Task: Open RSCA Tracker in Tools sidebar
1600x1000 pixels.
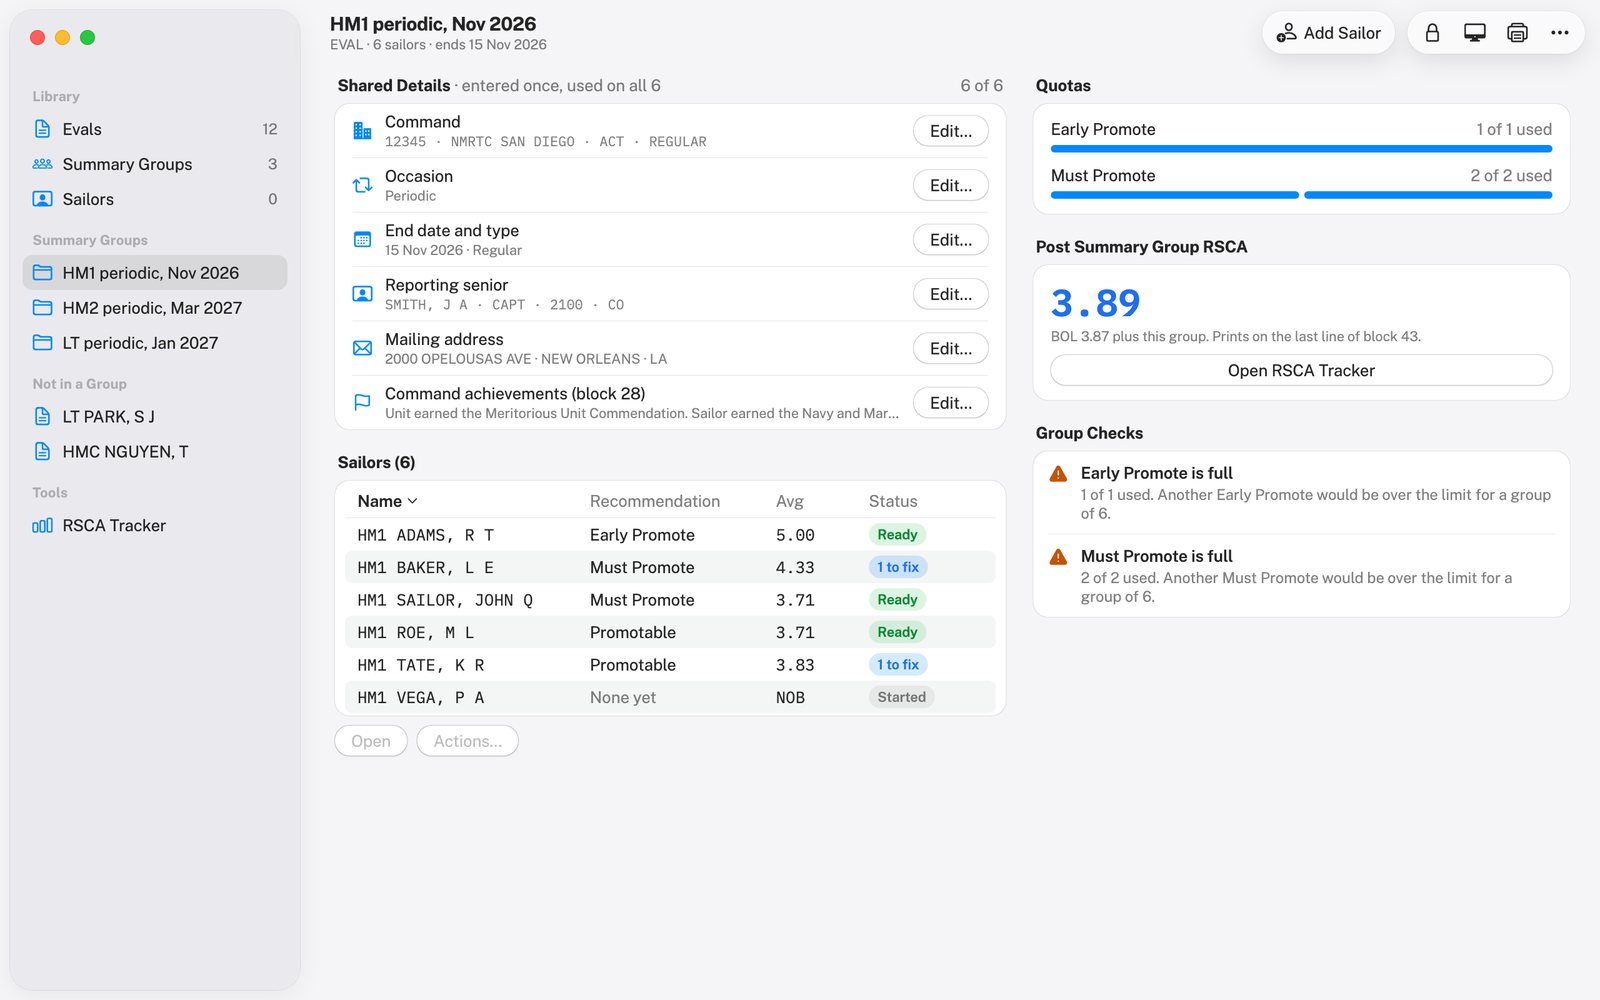Action: click(x=155, y=525)
